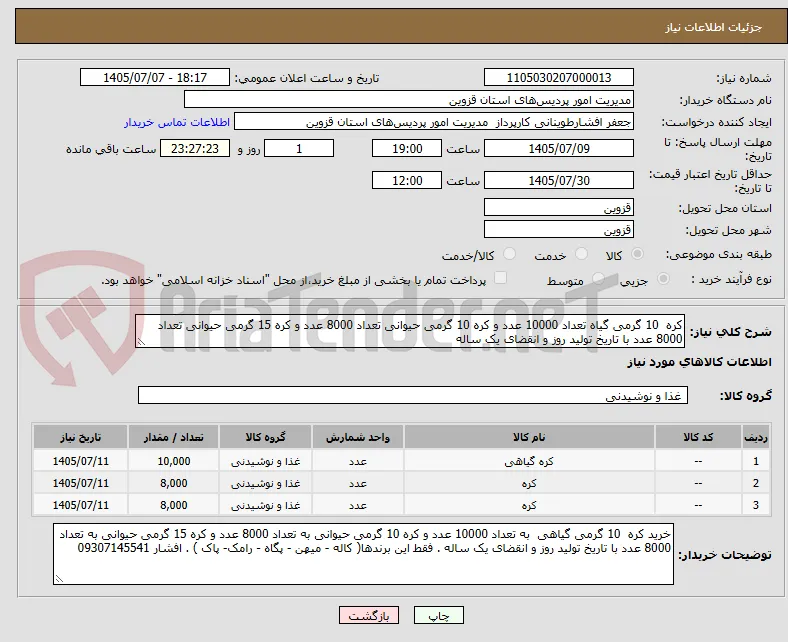Click the شماره نیاز field 1105030207000013
This screenshot has width=788, height=642.
(558, 77)
